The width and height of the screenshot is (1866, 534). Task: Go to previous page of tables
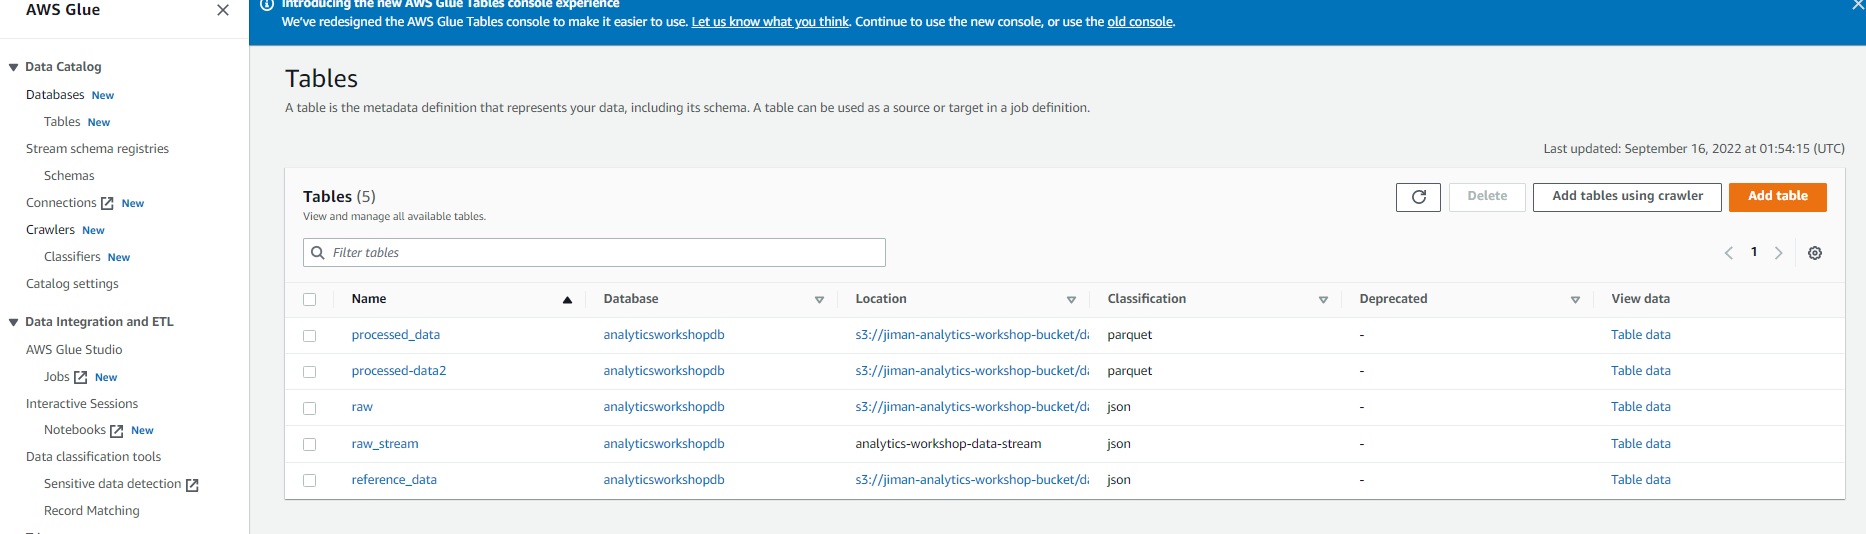(x=1728, y=253)
